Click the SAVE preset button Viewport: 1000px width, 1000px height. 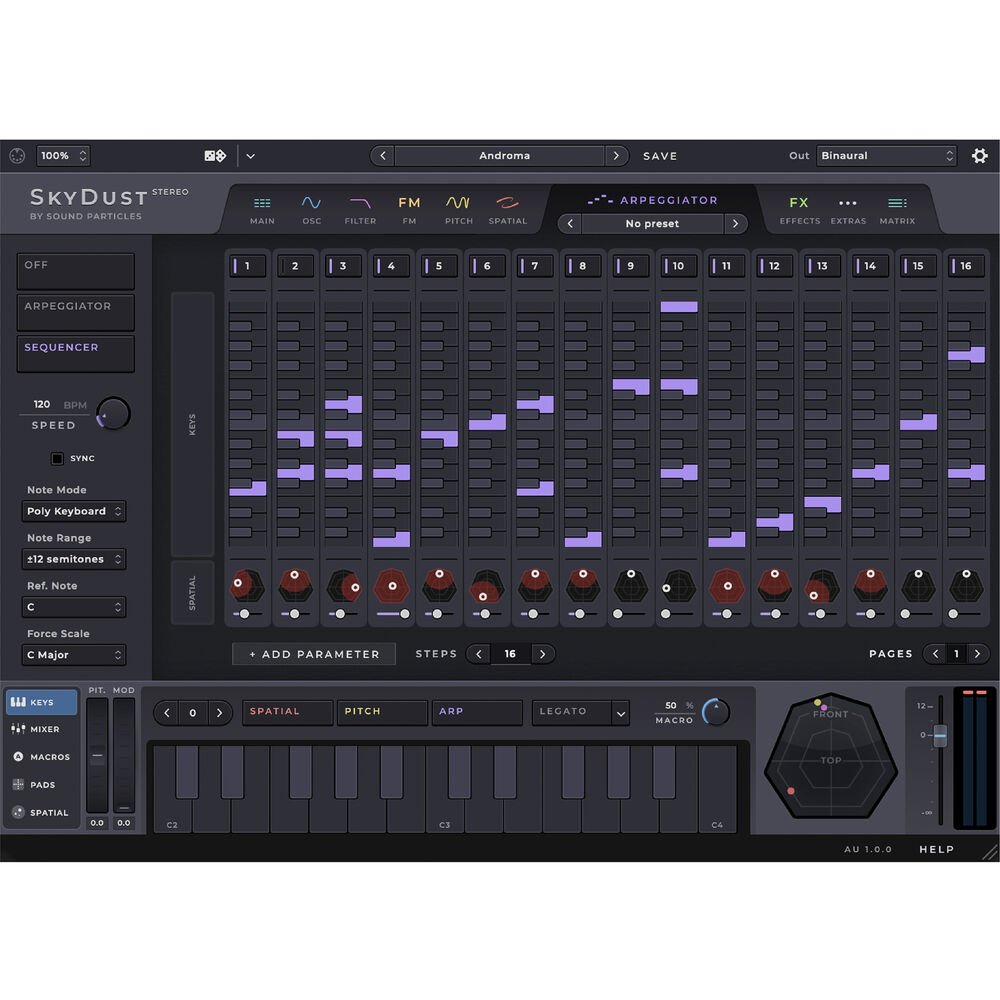click(660, 156)
